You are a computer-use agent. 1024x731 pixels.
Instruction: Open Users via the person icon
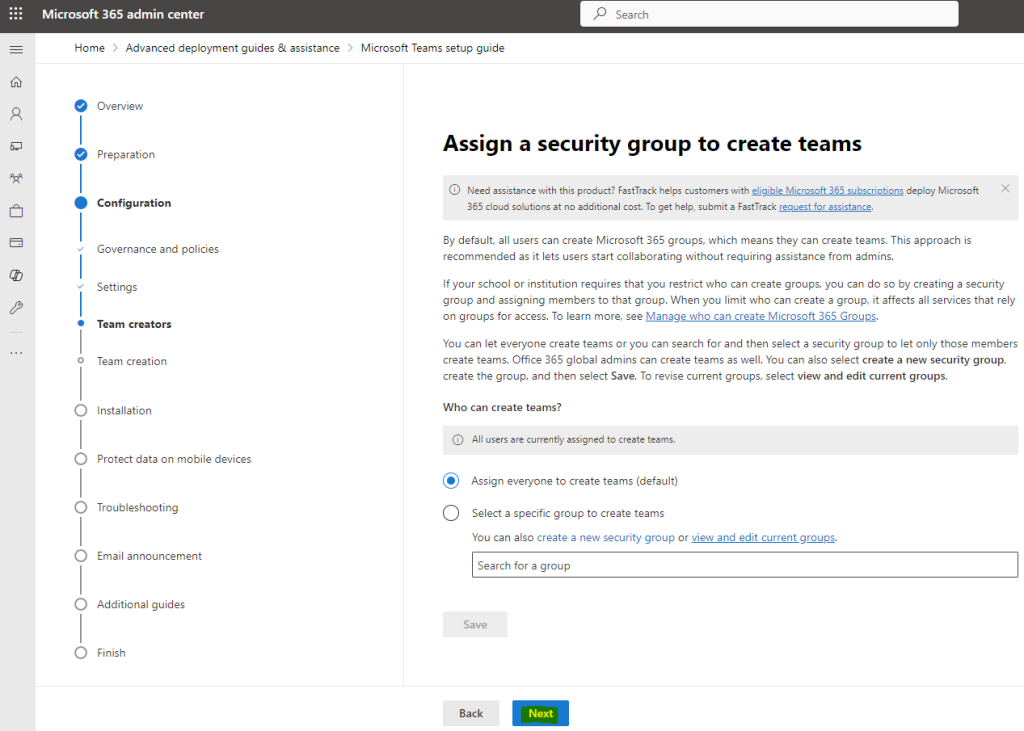pyautogui.click(x=16, y=114)
